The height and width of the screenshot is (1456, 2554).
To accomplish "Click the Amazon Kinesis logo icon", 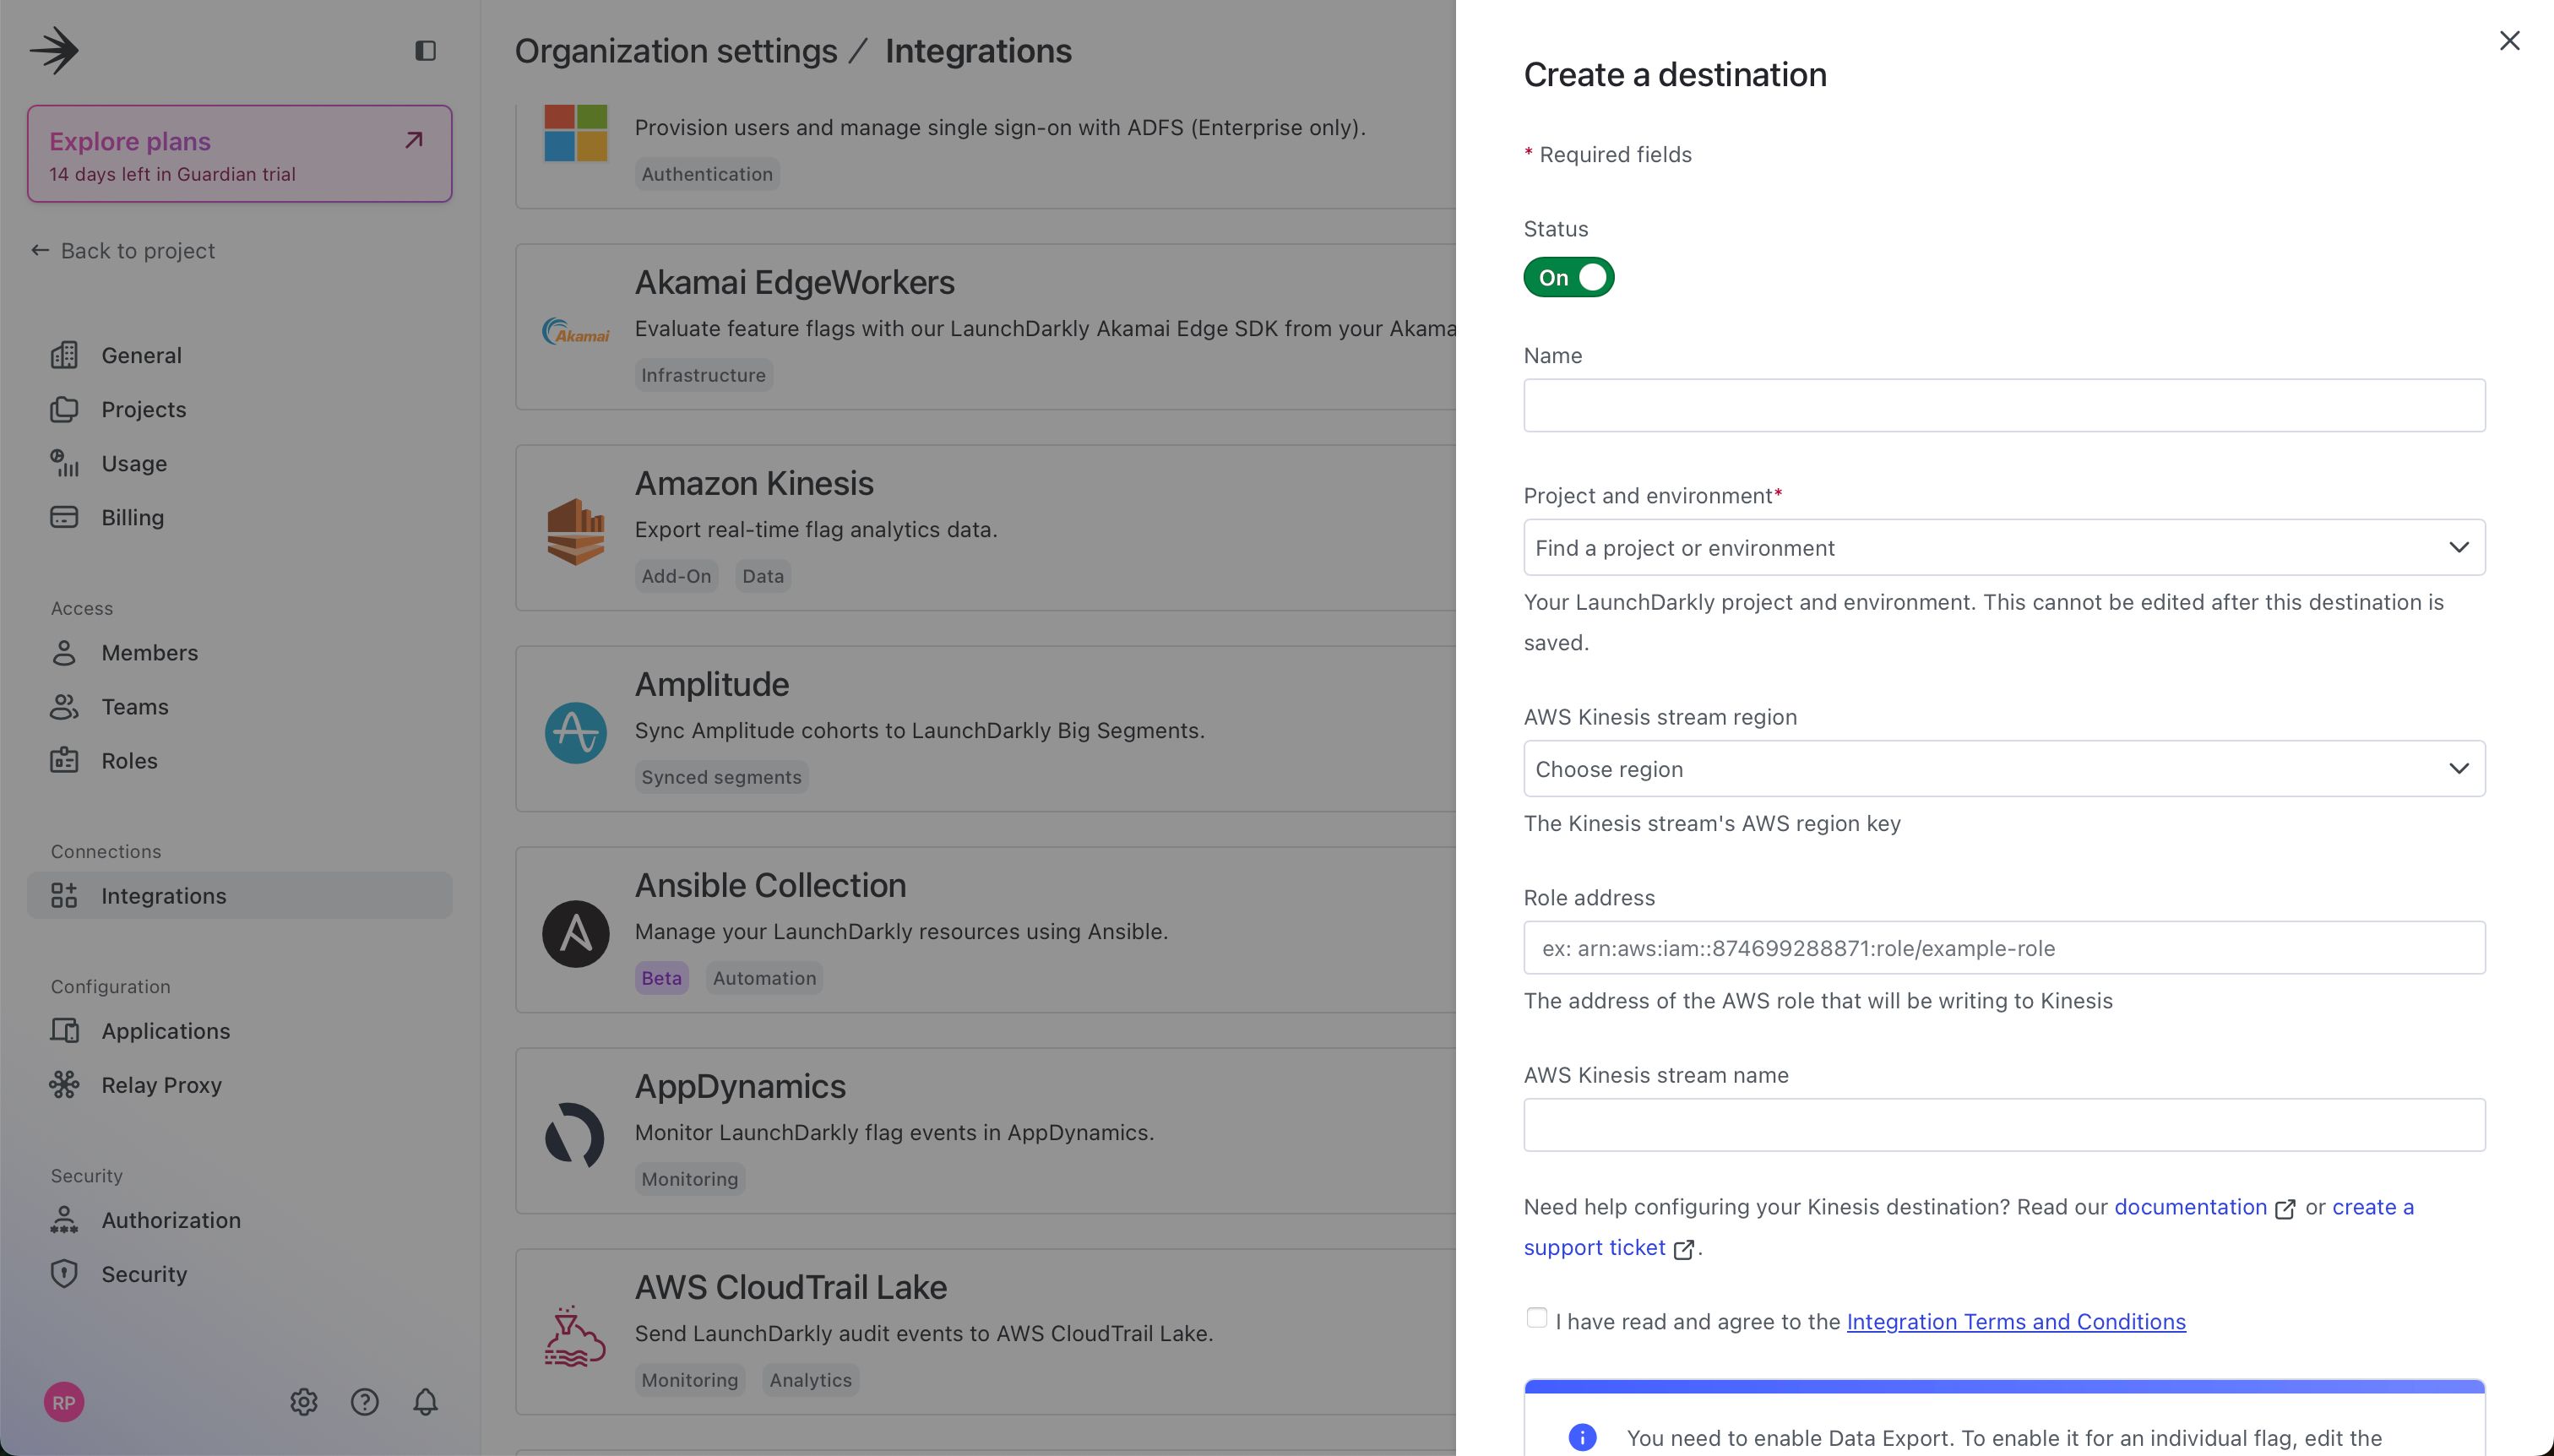I will (x=575, y=530).
